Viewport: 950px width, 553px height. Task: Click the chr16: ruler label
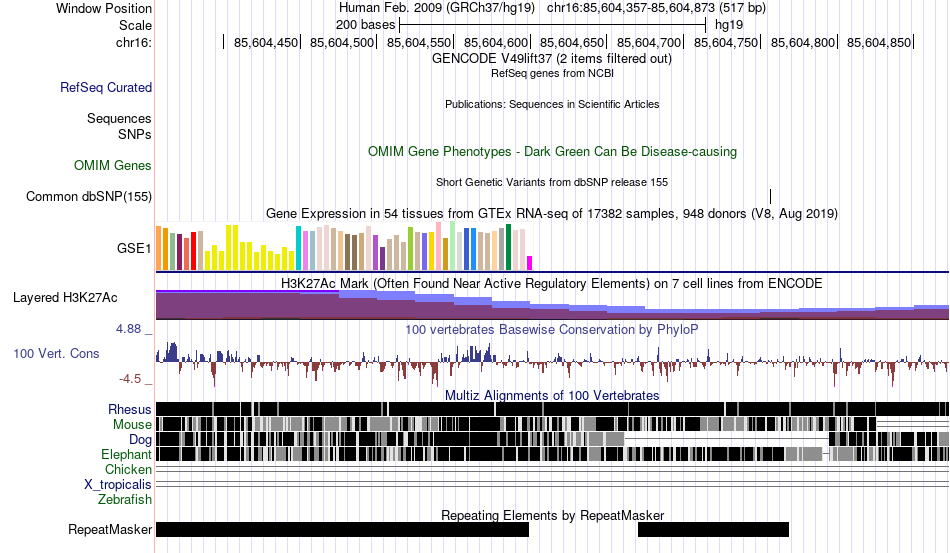133,42
